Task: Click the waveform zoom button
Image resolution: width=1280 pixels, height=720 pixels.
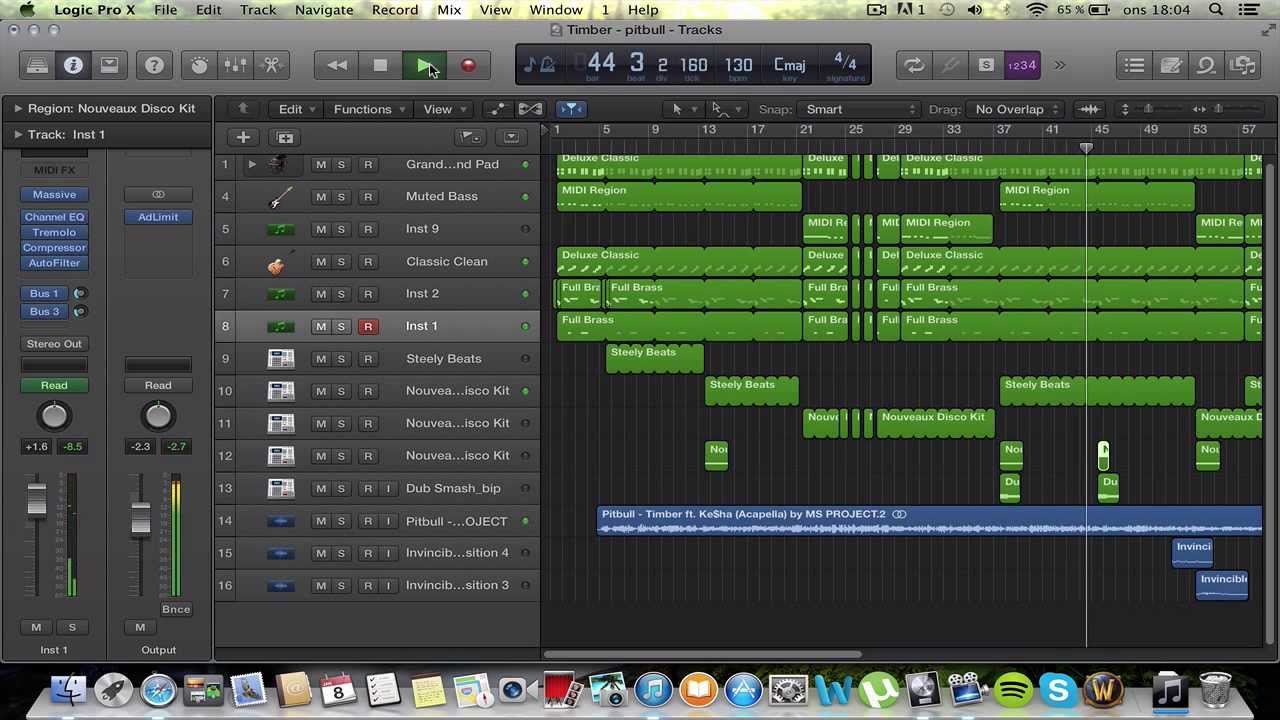Action: pyautogui.click(x=1089, y=109)
